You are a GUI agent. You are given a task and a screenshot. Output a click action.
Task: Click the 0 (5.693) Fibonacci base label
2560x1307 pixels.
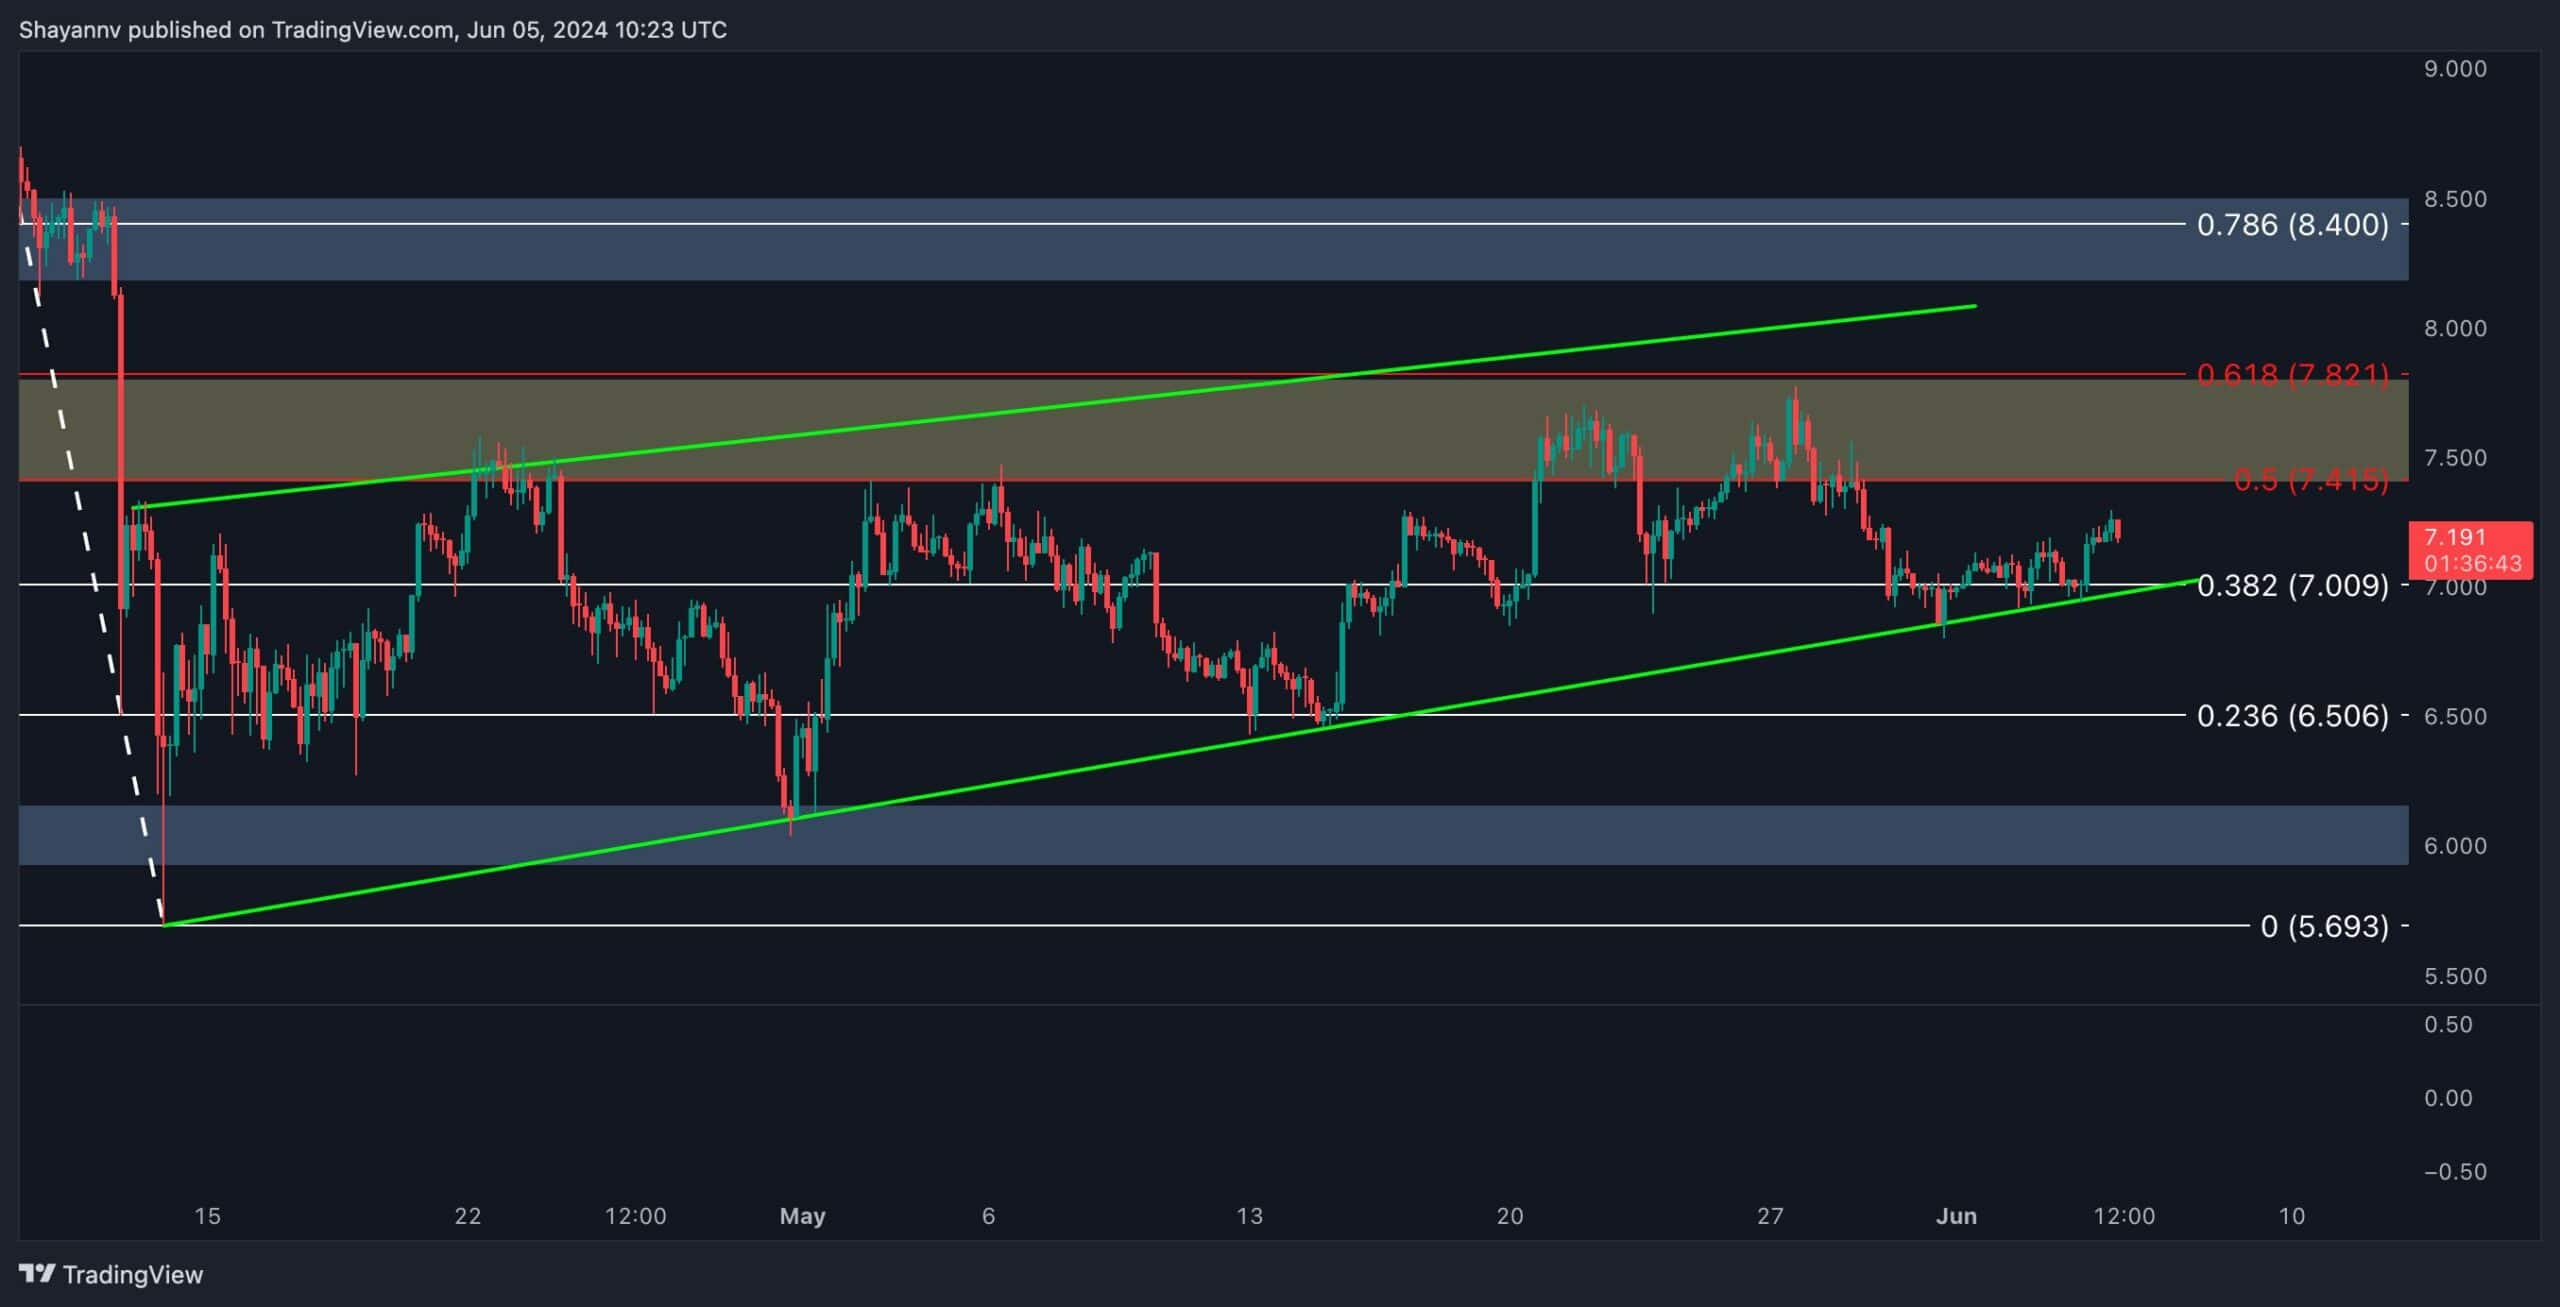(2324, 926)
